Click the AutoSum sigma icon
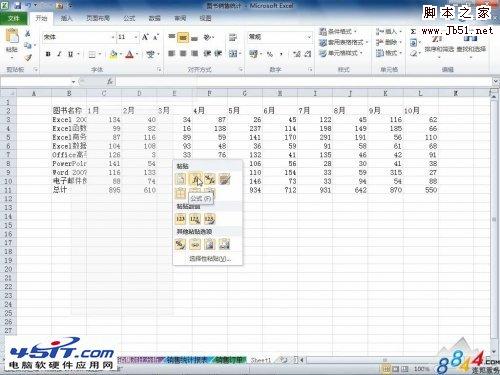The width and height of the screenshot is (500, 375). [x=413, y=32]
